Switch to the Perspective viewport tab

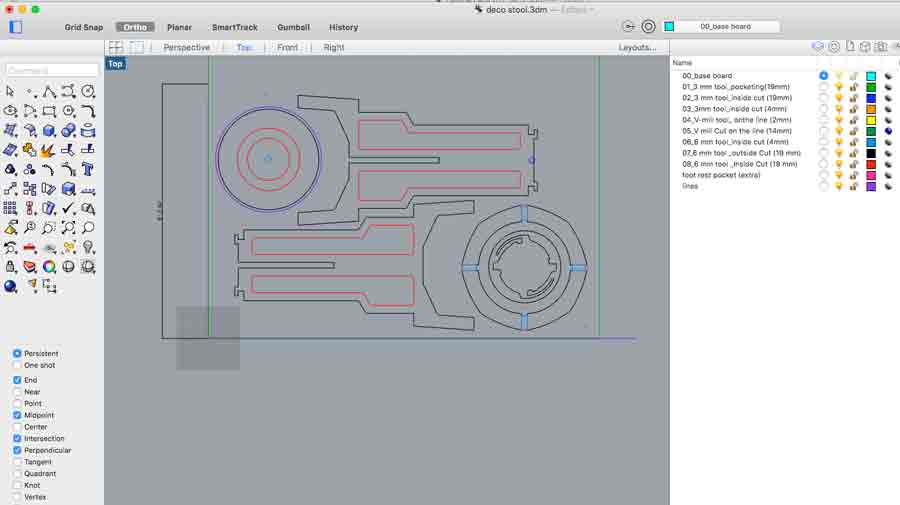pyautogui.click(x=186, y=47)
